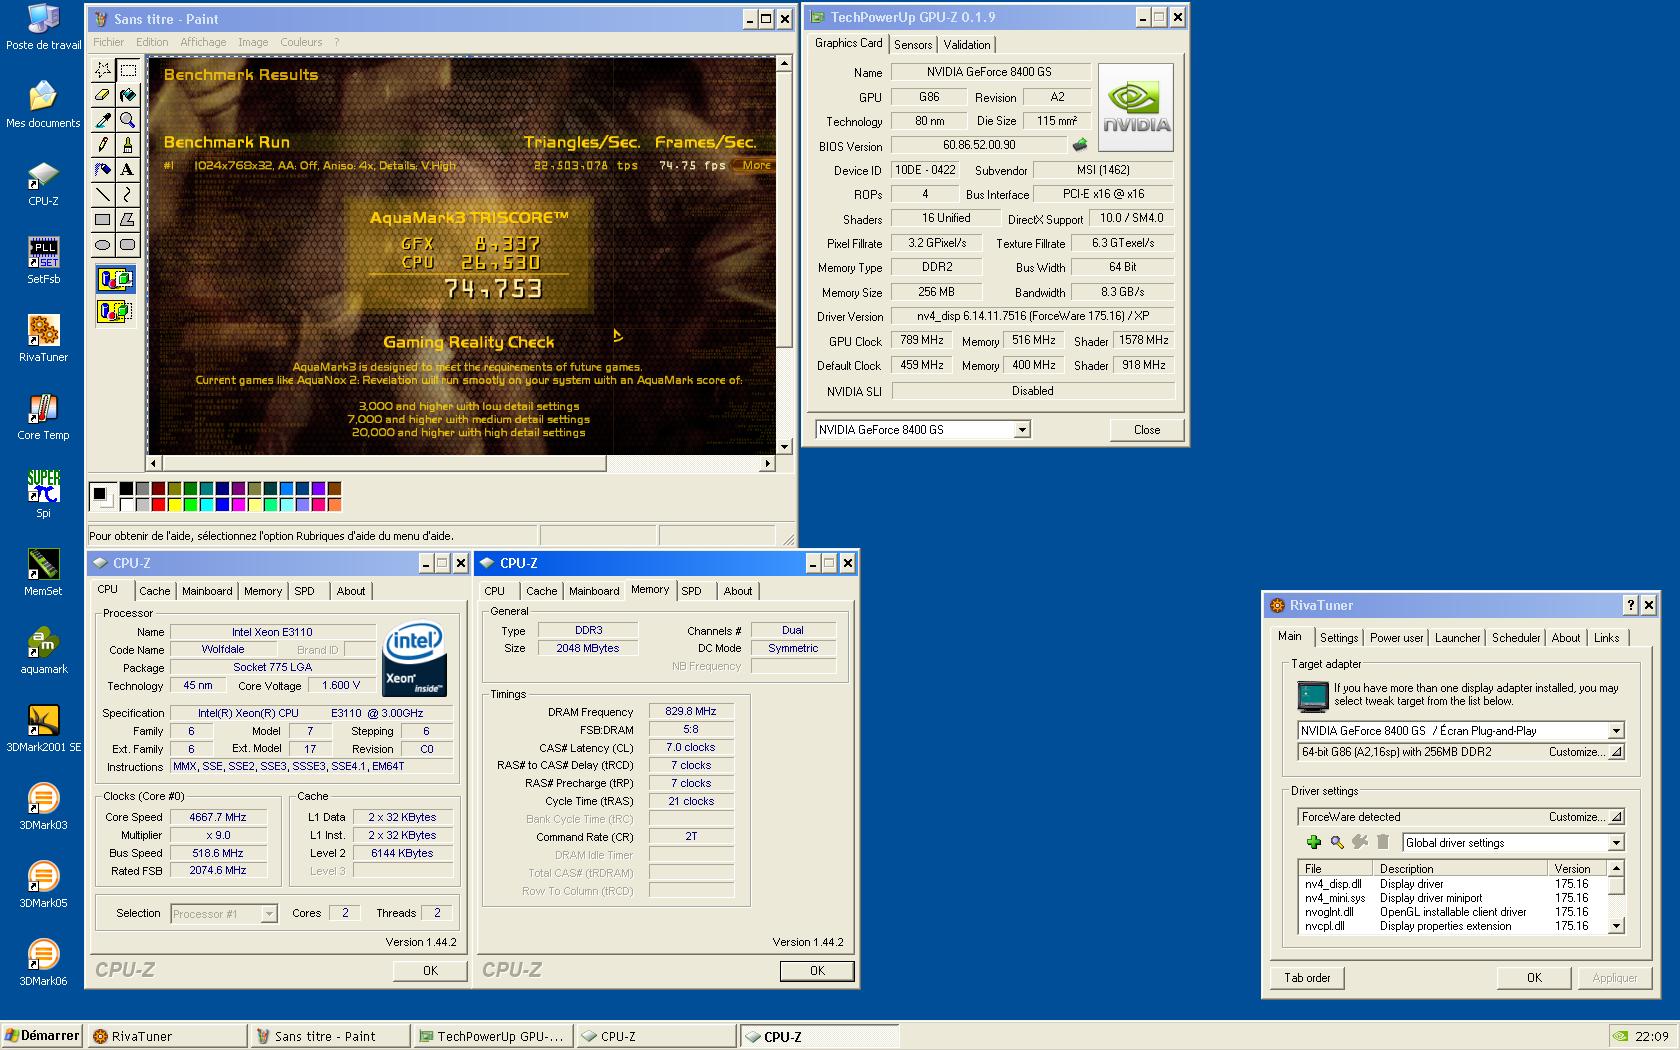Click OK button in RivaTuner
The image size is (1680, 1050).
(1534, 978)
